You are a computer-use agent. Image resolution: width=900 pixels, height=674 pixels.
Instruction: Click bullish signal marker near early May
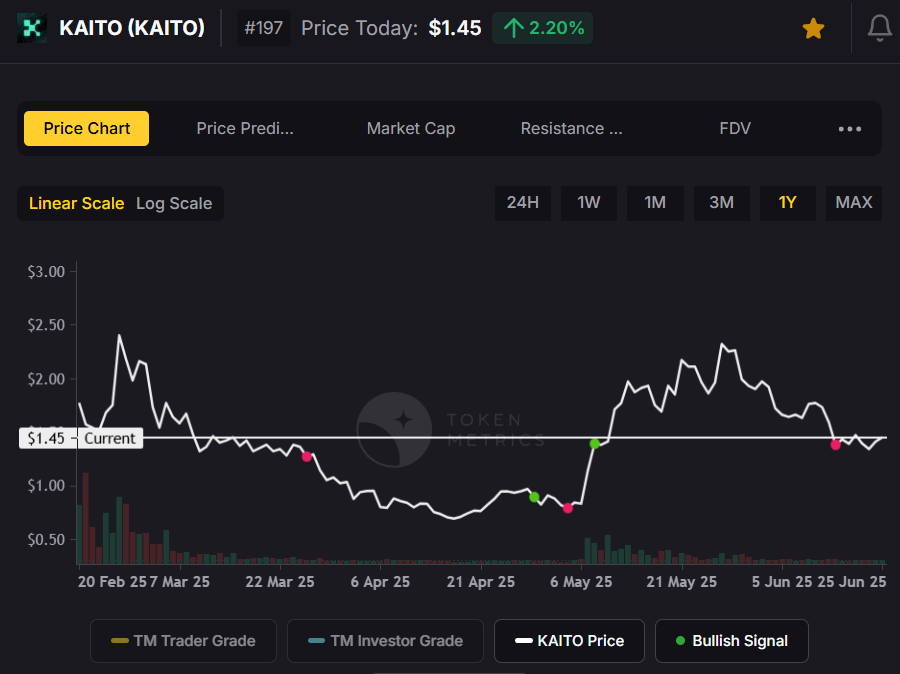(534, 497)
